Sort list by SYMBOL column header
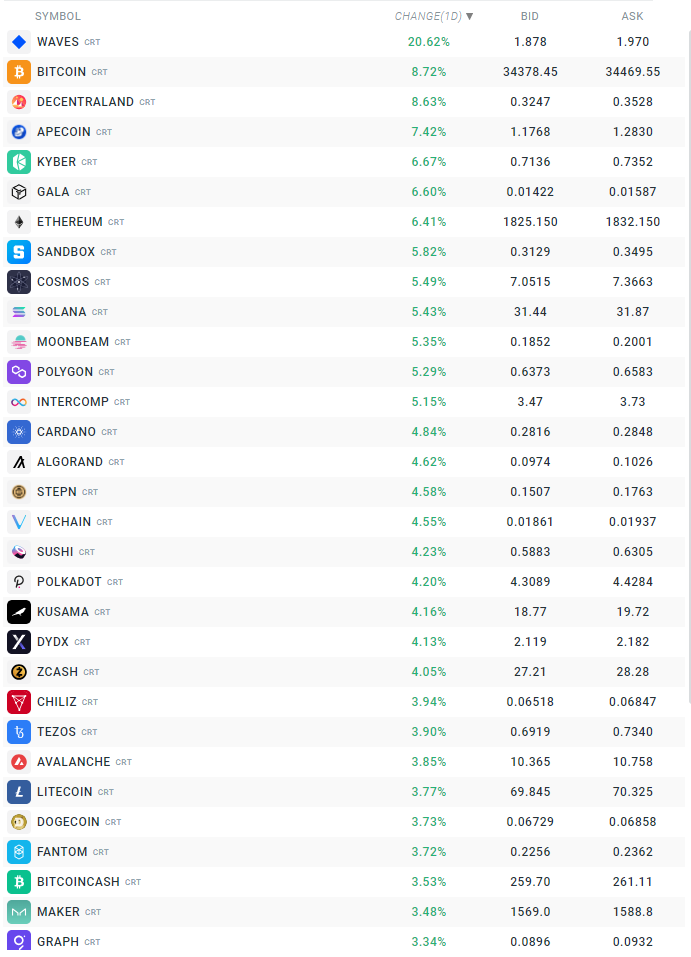This screenshot has height=957, width=691. (x=58, y=16)
